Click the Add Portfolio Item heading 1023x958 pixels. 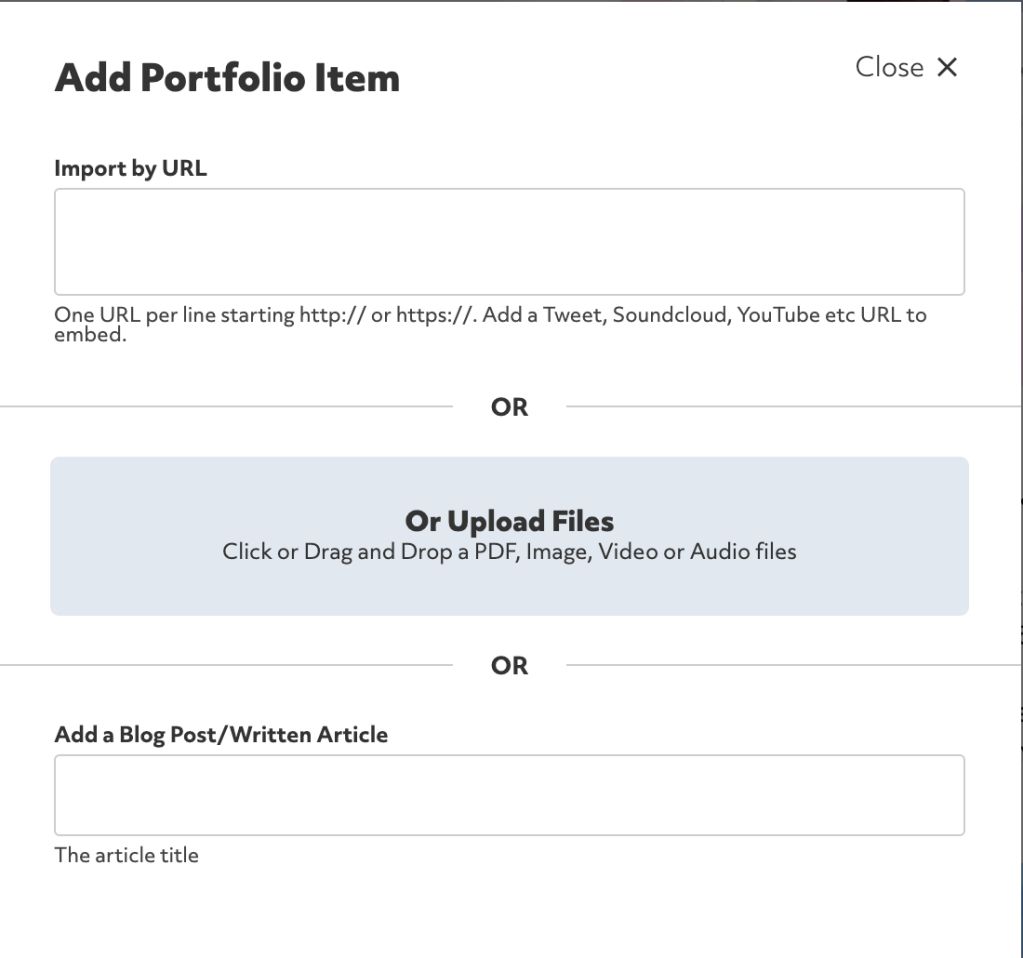click(x=227, y=78)
